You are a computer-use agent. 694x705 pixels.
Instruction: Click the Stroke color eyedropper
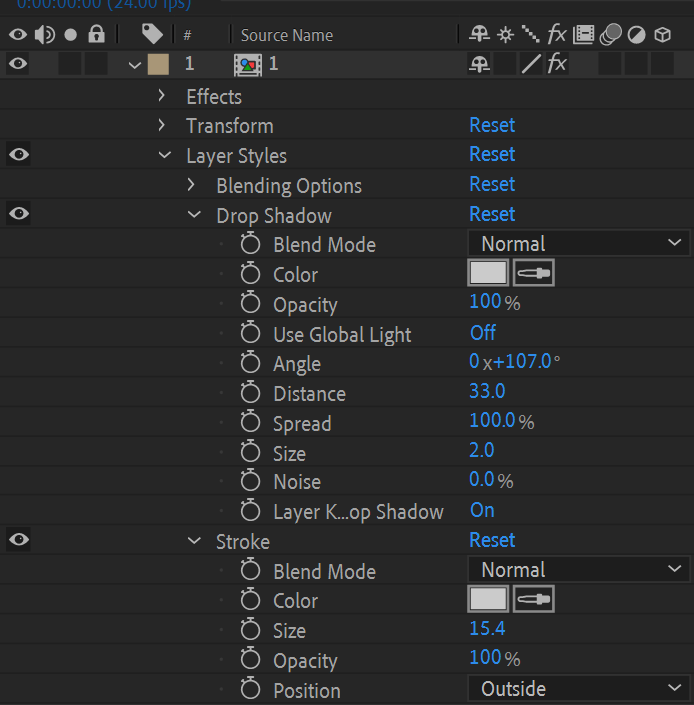tap(534, 599)
